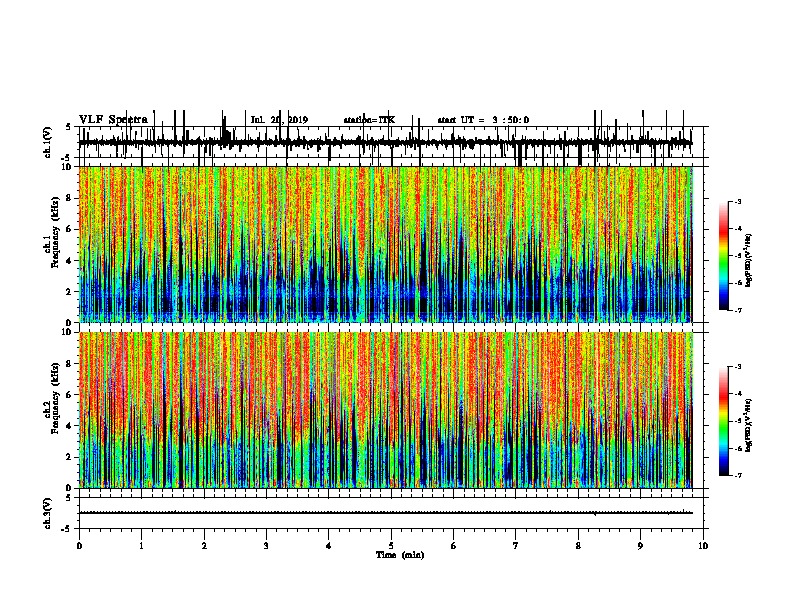Click the ch.1 voltage waveform trace
Viewport: 792px width, 612px height.
click(x=385, y=143)
